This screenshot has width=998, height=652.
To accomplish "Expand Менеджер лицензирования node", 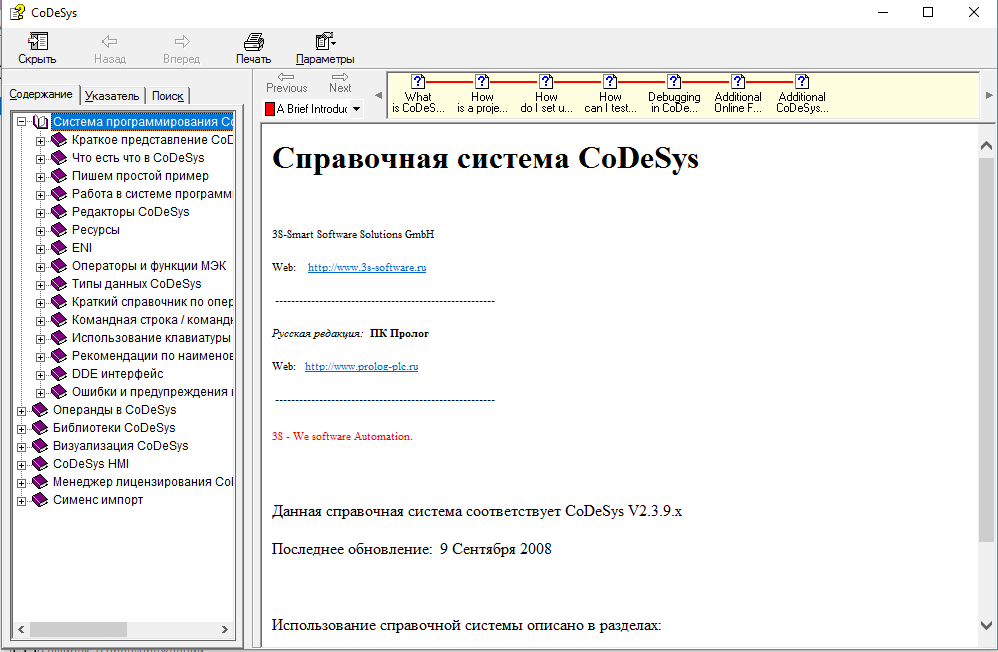I will pos(22,483).
